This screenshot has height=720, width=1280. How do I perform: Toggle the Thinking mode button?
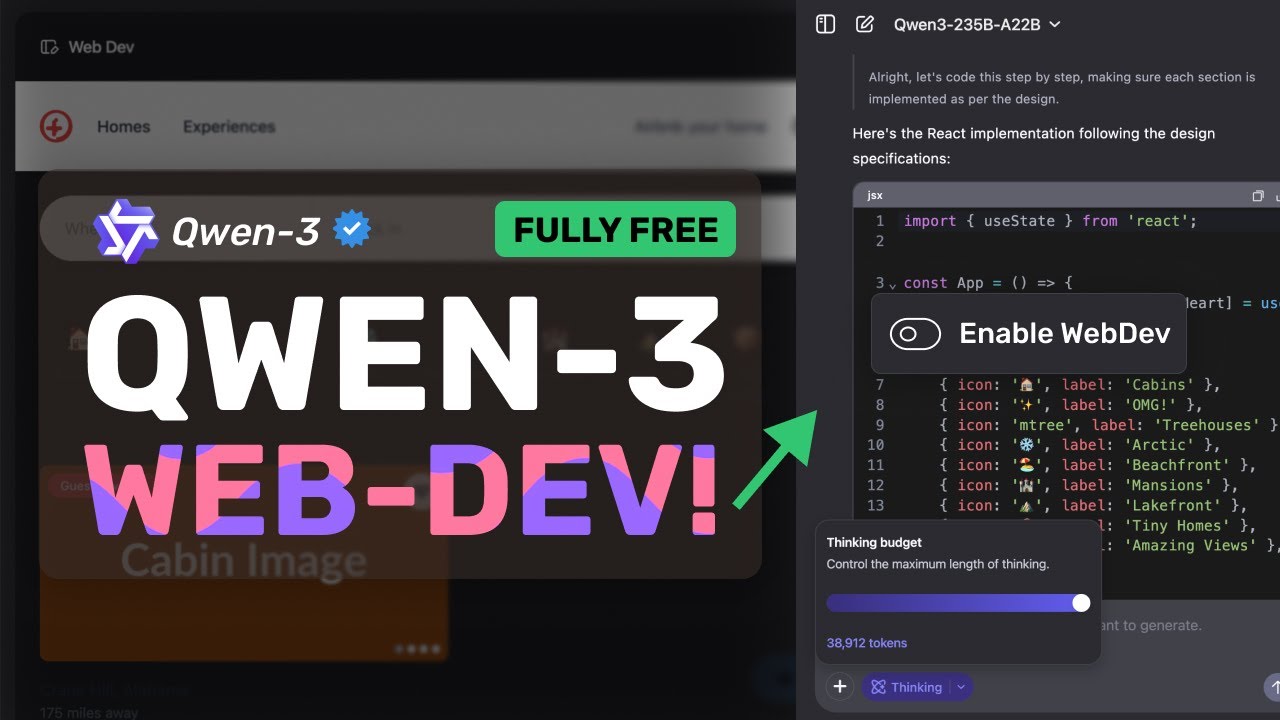tap(906, 687)
